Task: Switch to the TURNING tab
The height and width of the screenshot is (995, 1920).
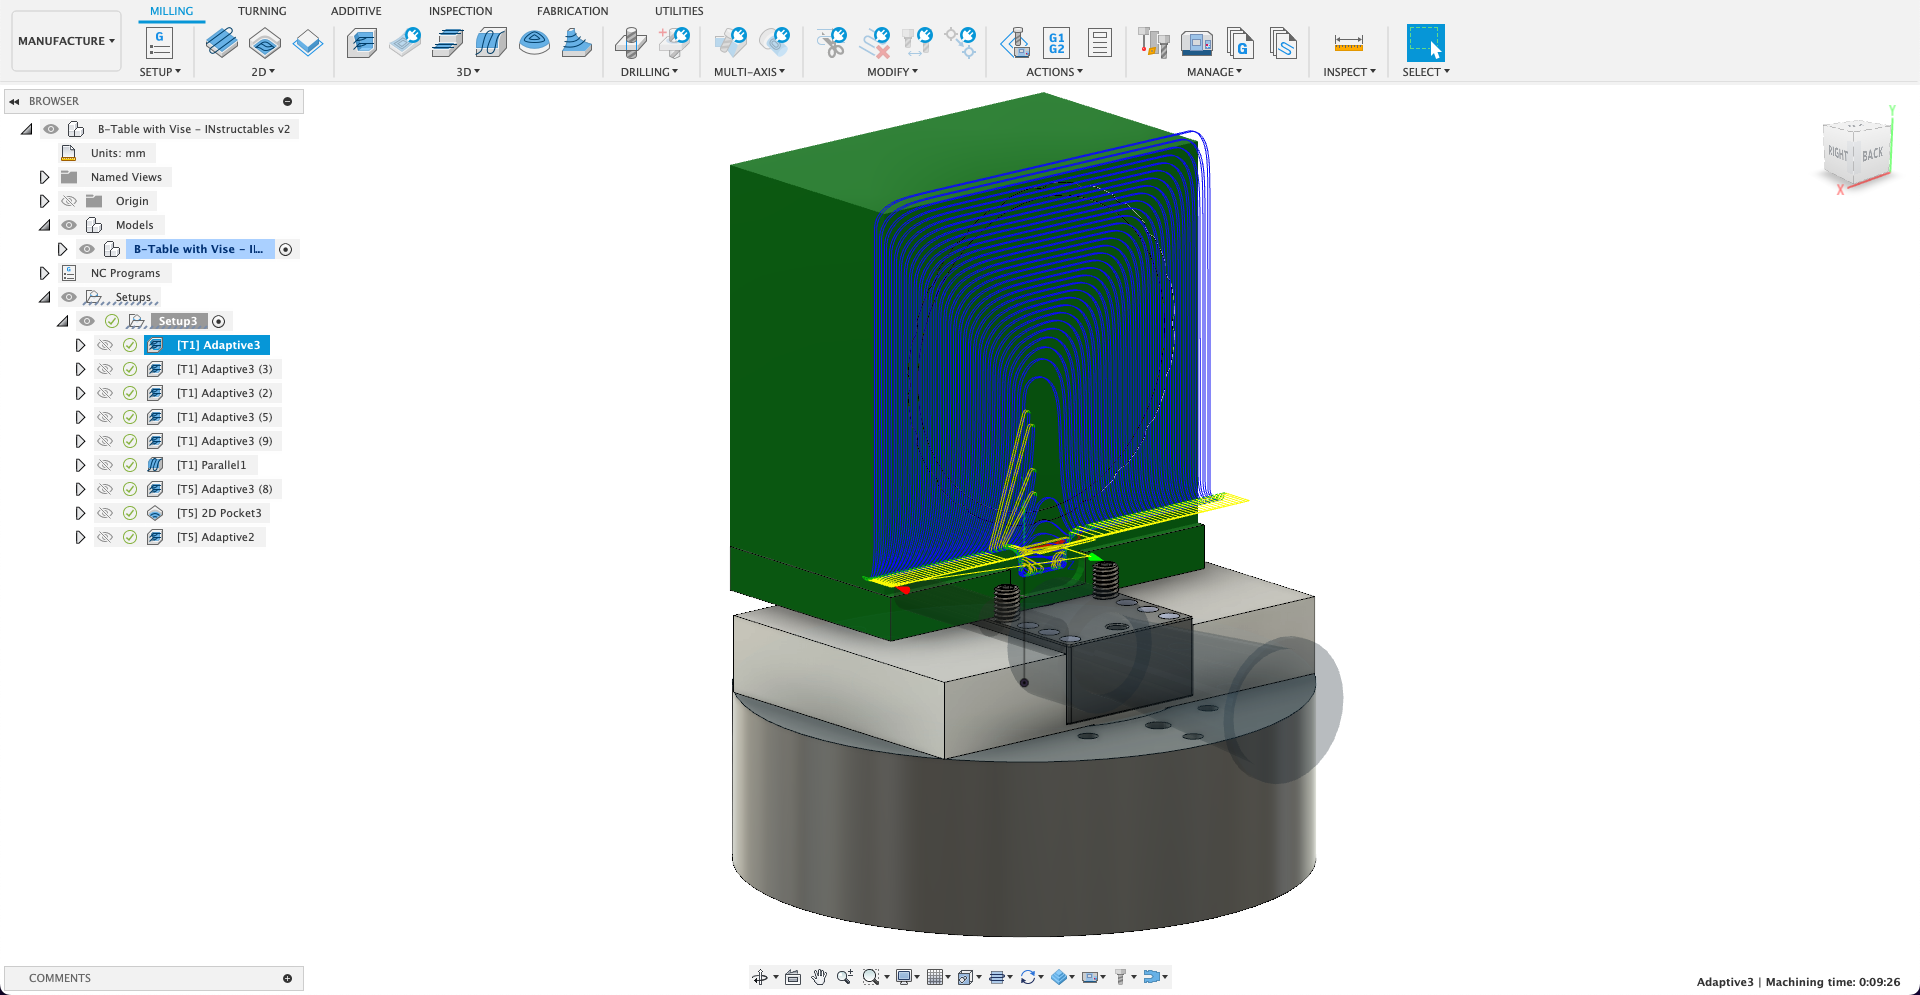Action: 262,11
